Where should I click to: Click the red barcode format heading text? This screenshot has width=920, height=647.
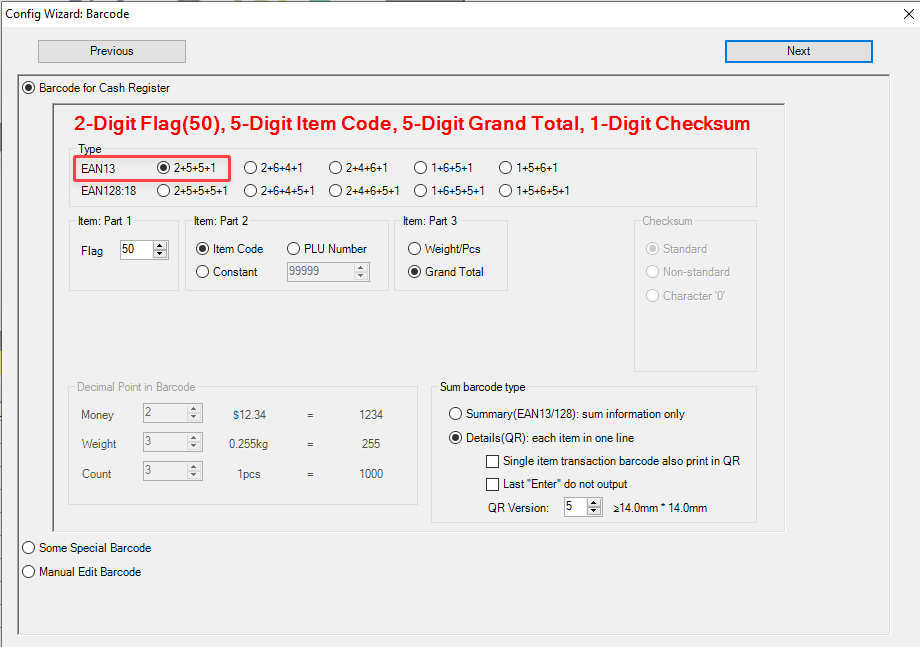(x=412, y=124)
